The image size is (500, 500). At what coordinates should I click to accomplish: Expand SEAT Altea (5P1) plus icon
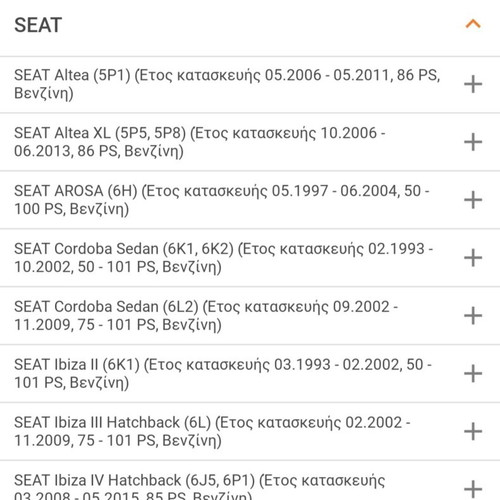(x=473, y=84)
